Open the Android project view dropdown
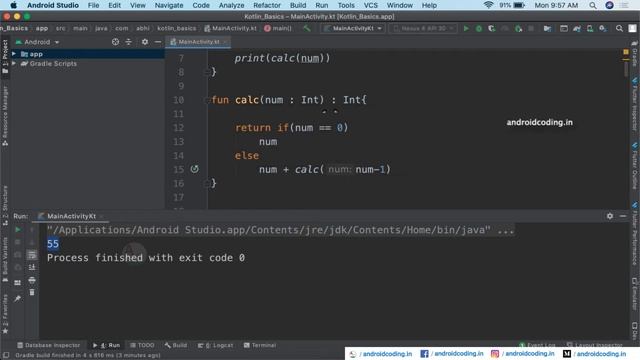 coord(38,42)
